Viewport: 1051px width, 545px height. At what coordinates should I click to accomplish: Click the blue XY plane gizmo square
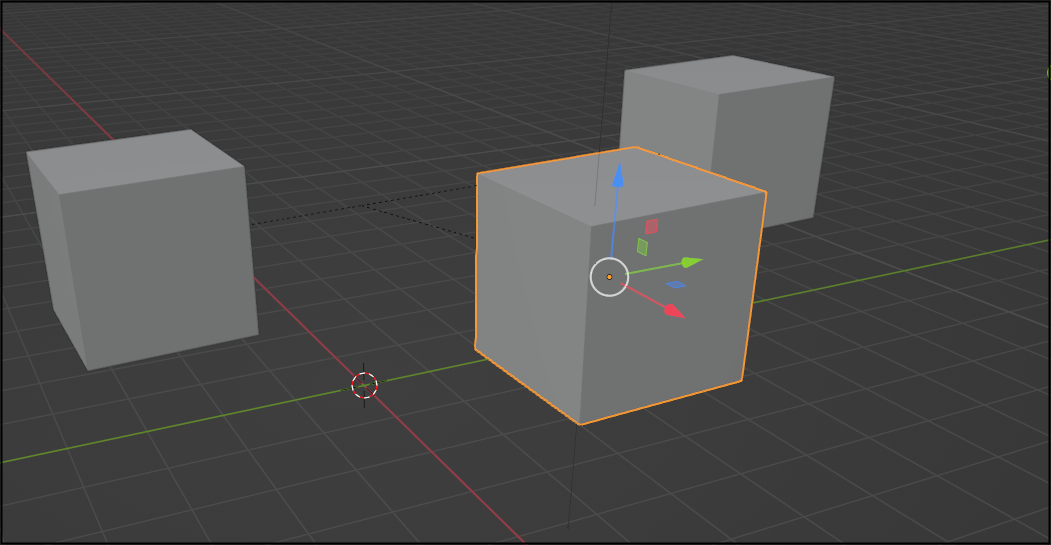[676, 285]
